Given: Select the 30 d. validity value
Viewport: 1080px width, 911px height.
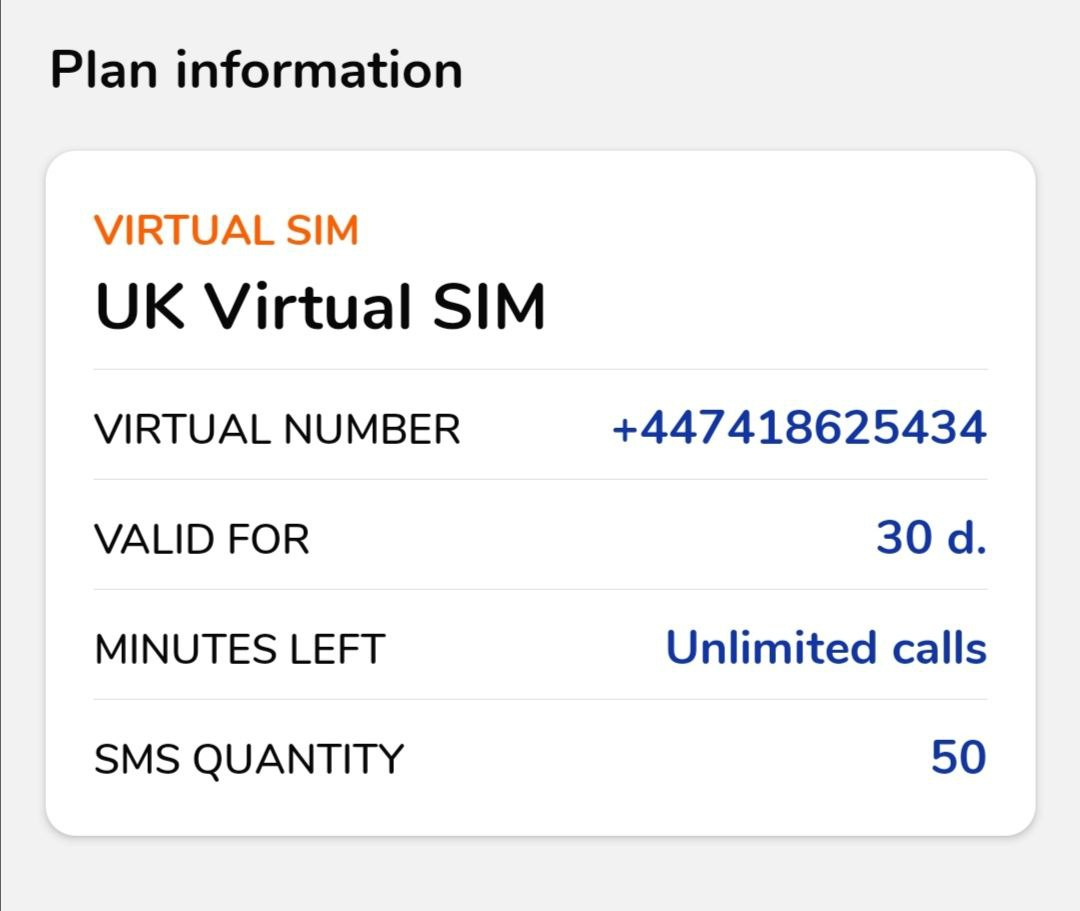Looking at the screenshot, I should pos(931,538).
